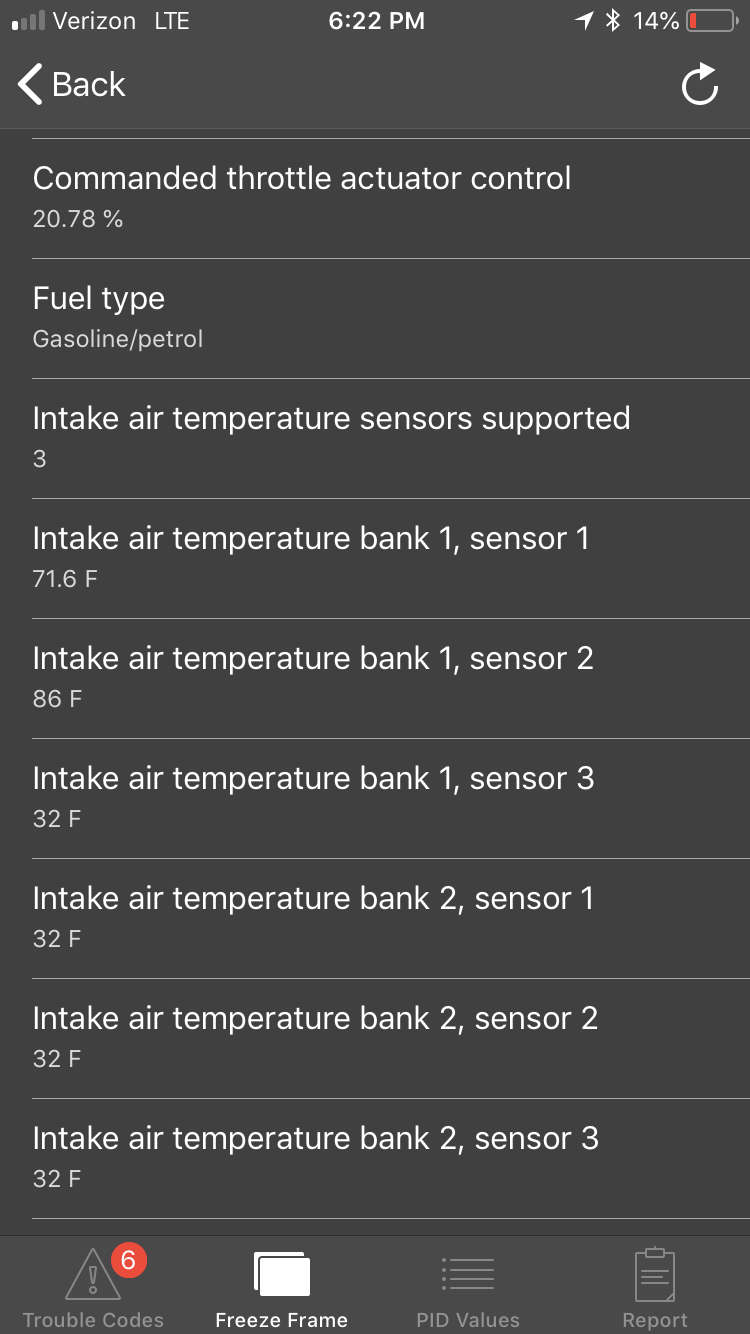Tap the Bluetooth status icon
The image size is (750, 1334).
click(x=614, y=21)
